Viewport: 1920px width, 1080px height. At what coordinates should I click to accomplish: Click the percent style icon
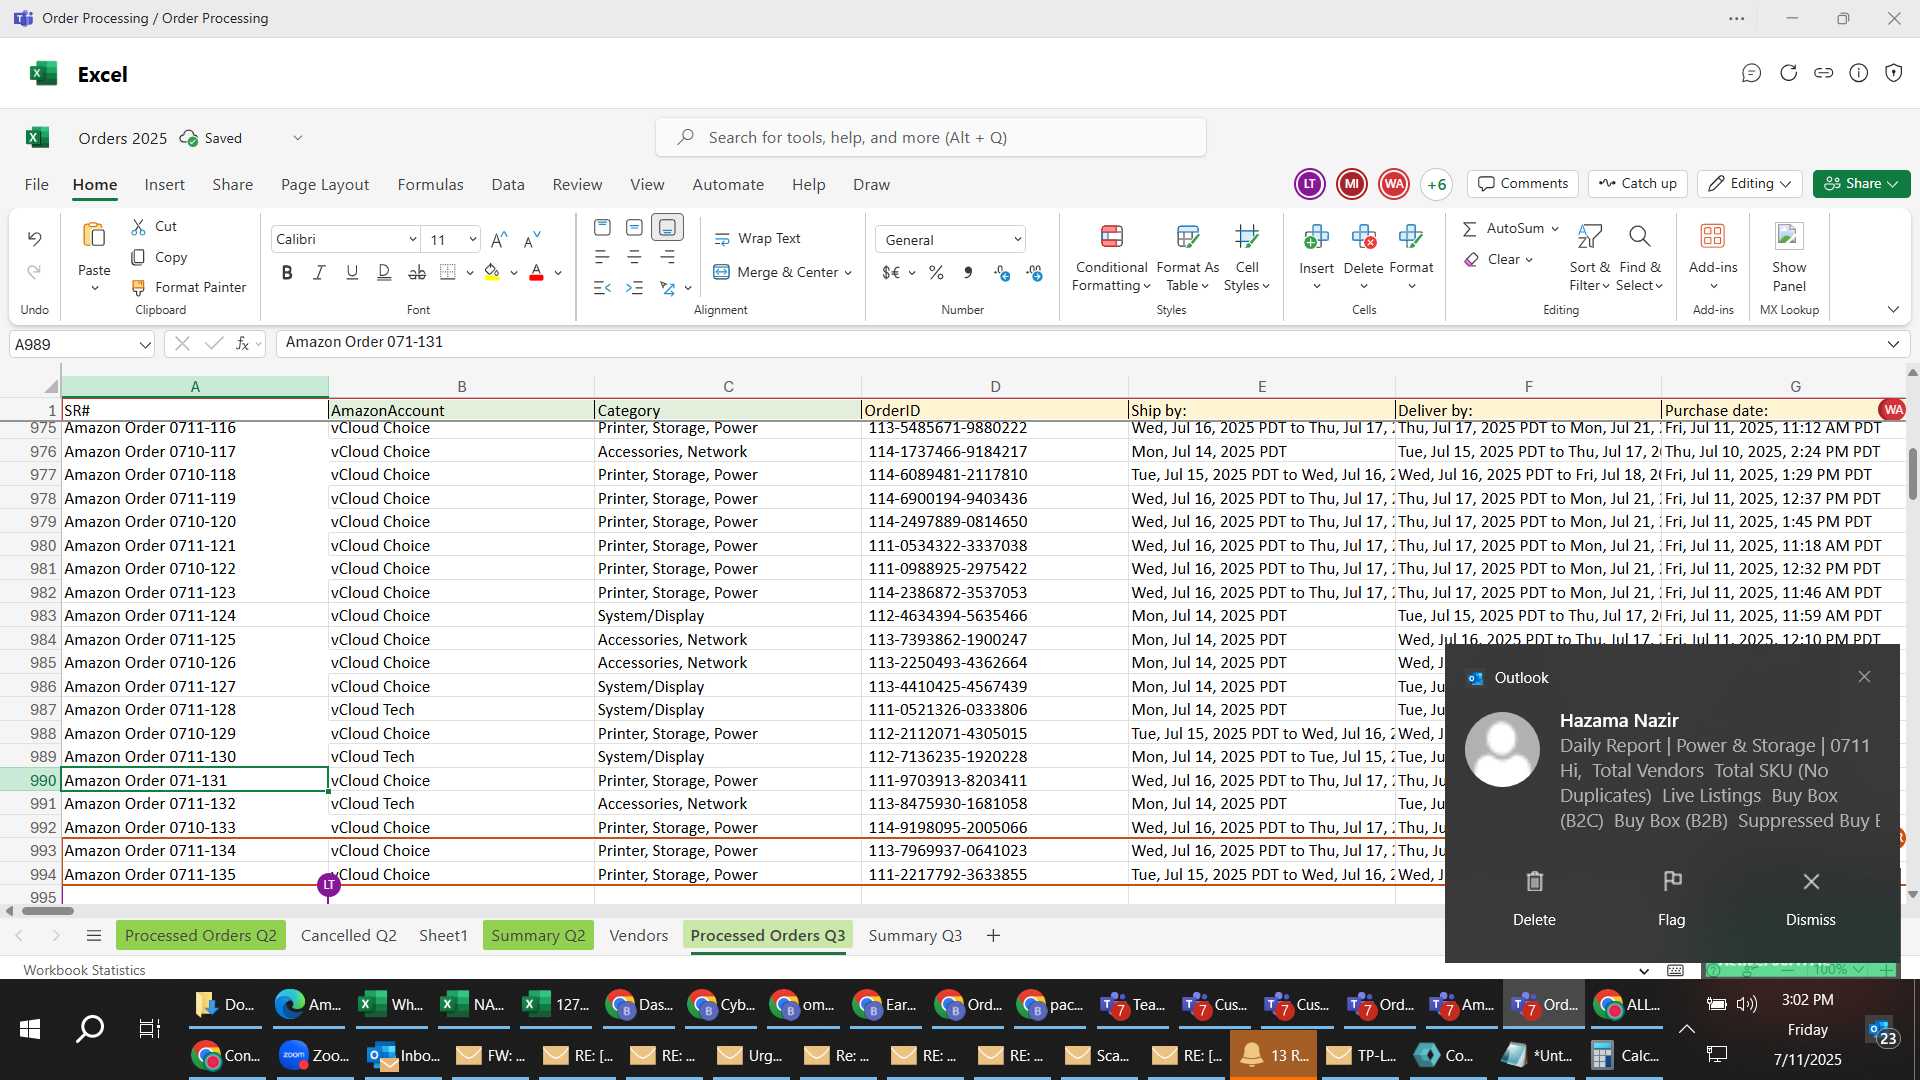pyautogui.click(x=936, y=272)
